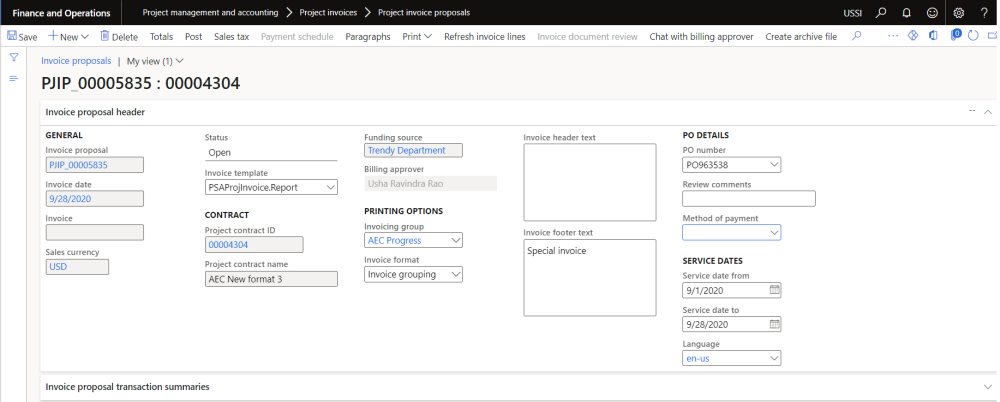The image size is (1000, 402).
Task: Open the attachments paperclip icon
Action: tap(955, 36)
